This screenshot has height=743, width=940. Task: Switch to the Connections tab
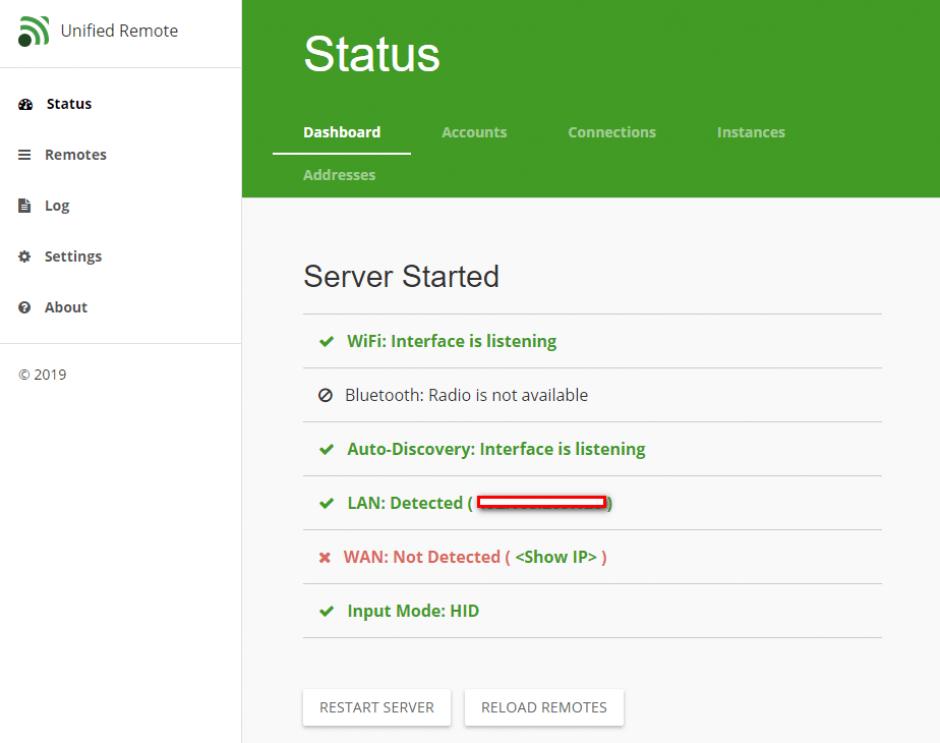click(x=612, y=133)
